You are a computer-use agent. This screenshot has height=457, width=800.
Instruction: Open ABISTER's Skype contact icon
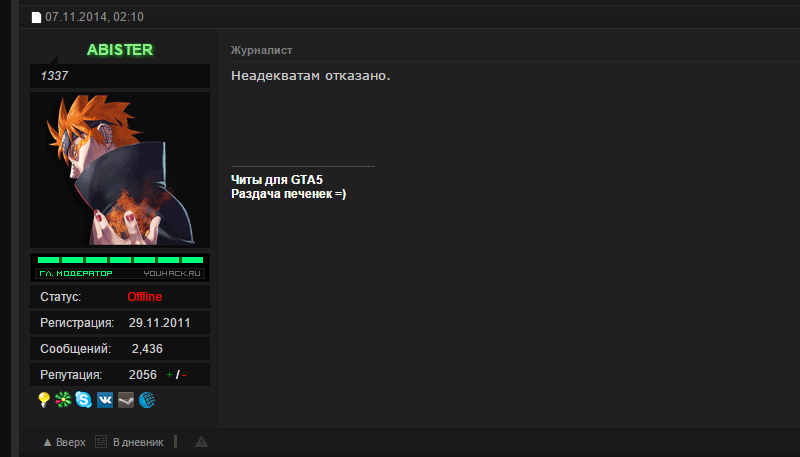(84, 399)
